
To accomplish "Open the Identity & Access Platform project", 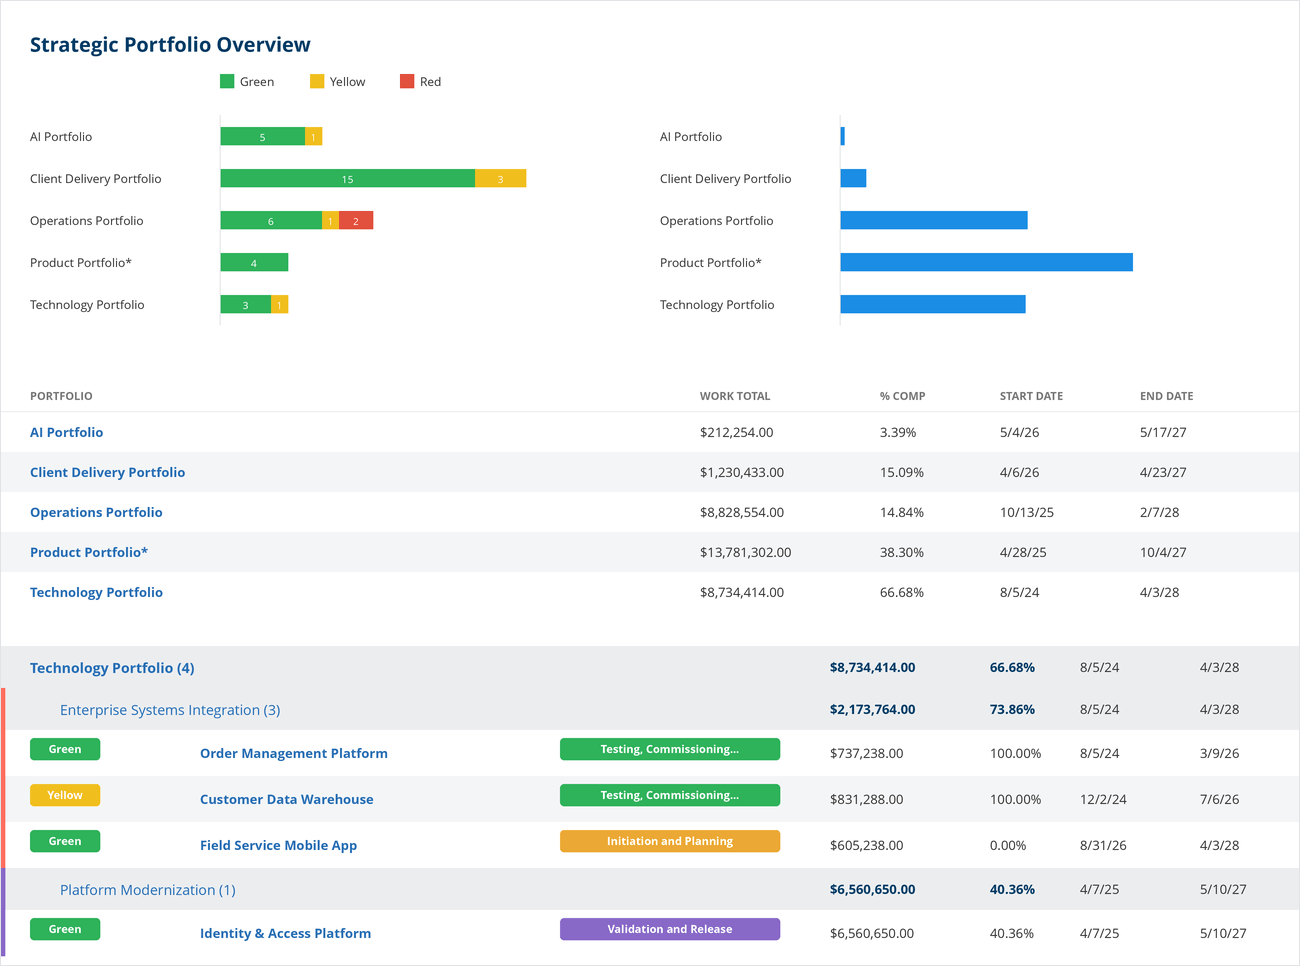I will tap(285, 933).
